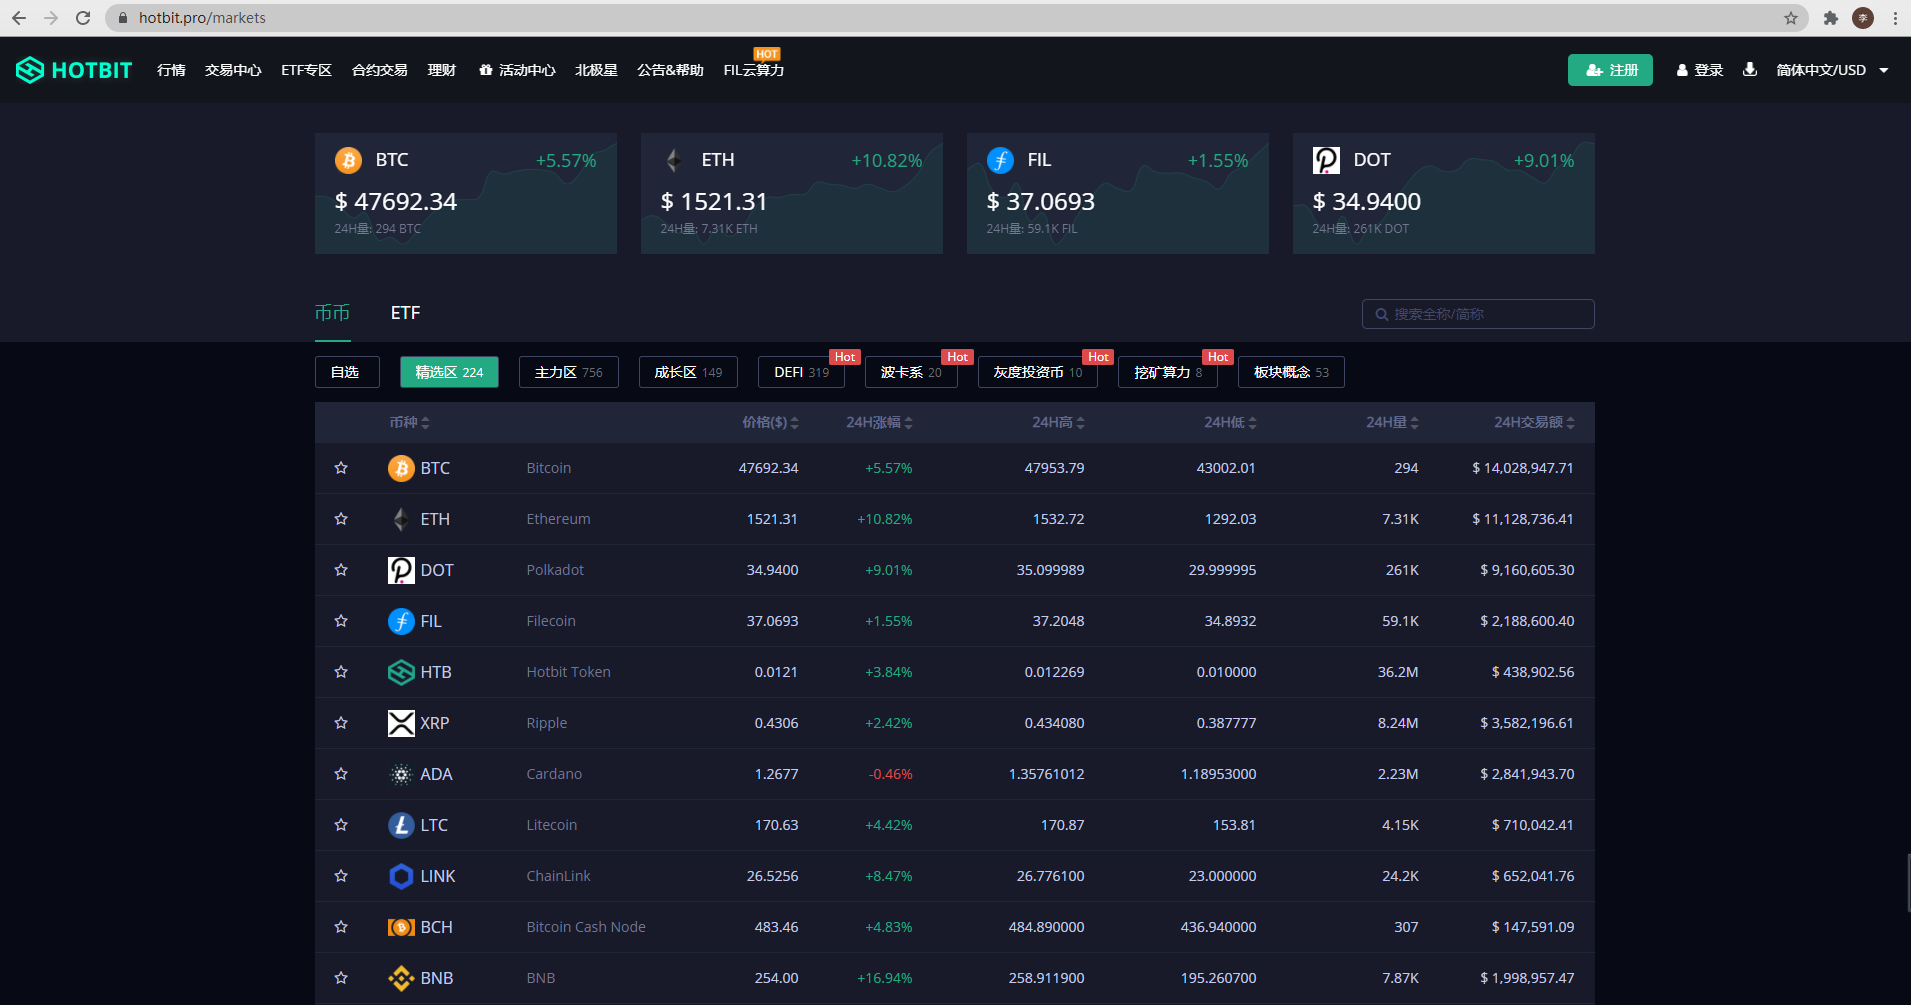Sort table by 24H交易额 column
The image size is (1911, 1005).
[1534, 422]
